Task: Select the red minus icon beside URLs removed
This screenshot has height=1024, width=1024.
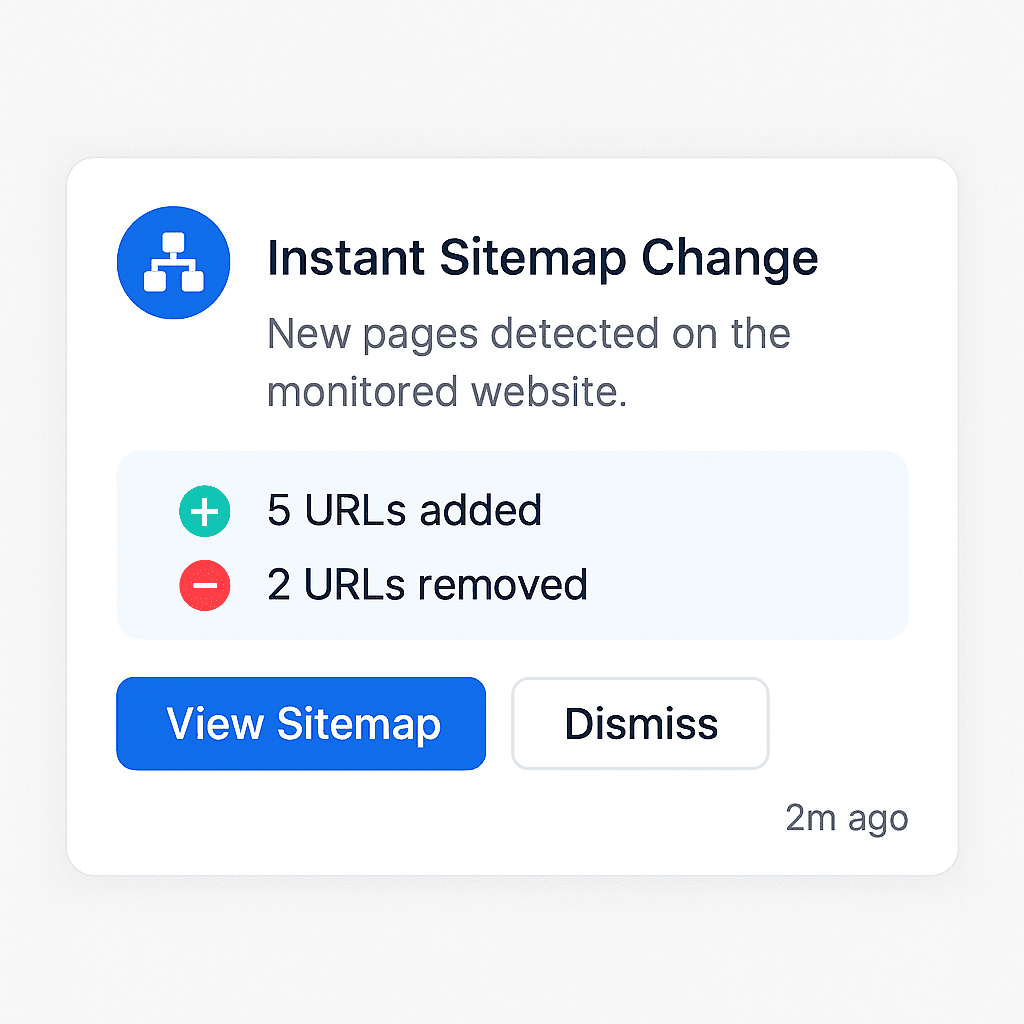Action: click(x=204, y=585)
